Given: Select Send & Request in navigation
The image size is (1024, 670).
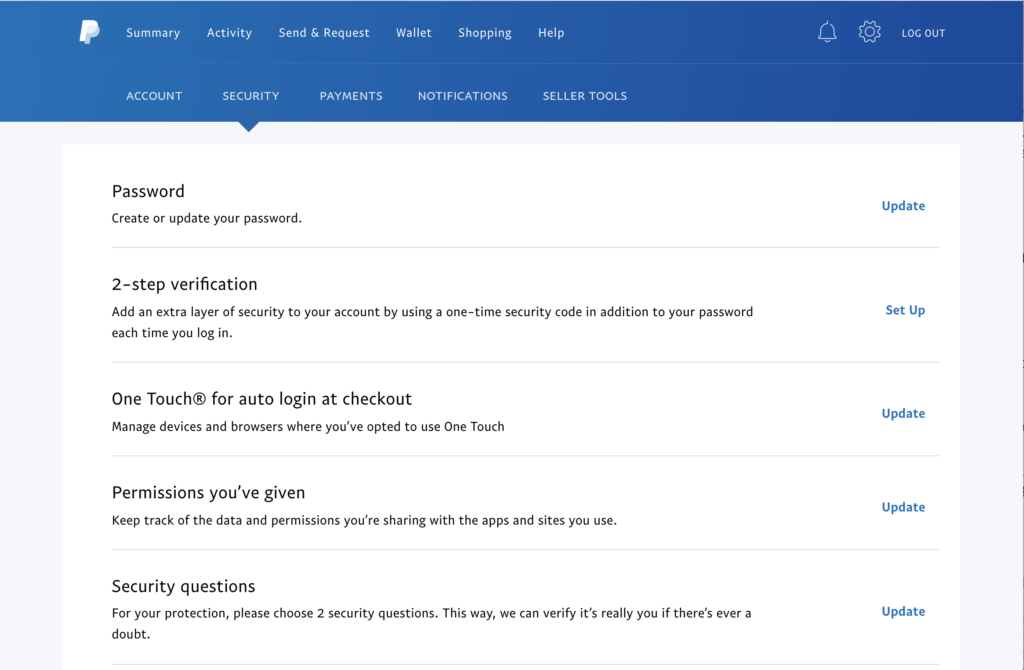Looking at the screenshot, I should [x=324, y=33].
